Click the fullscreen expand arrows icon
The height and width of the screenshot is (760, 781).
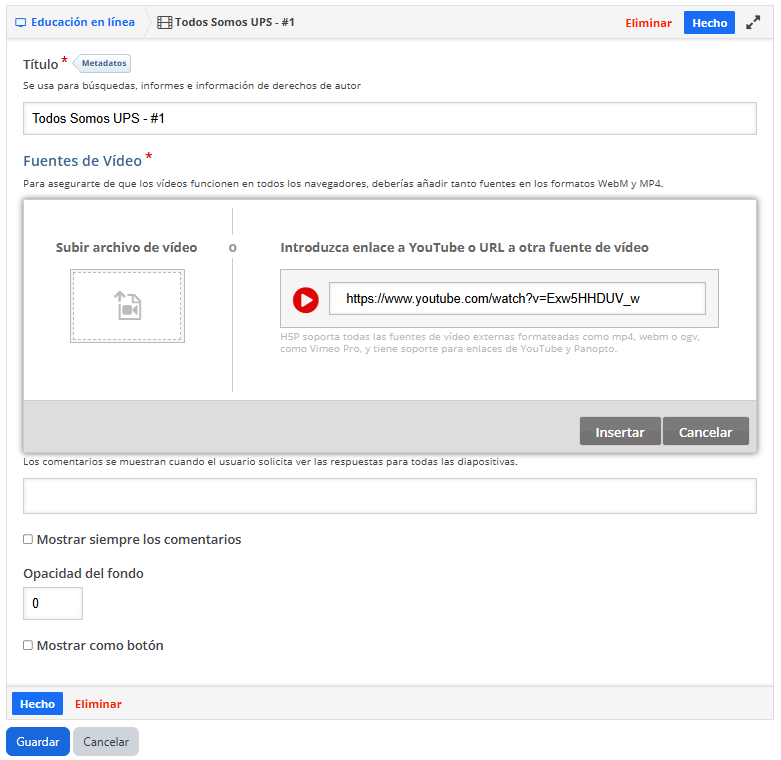753,22
